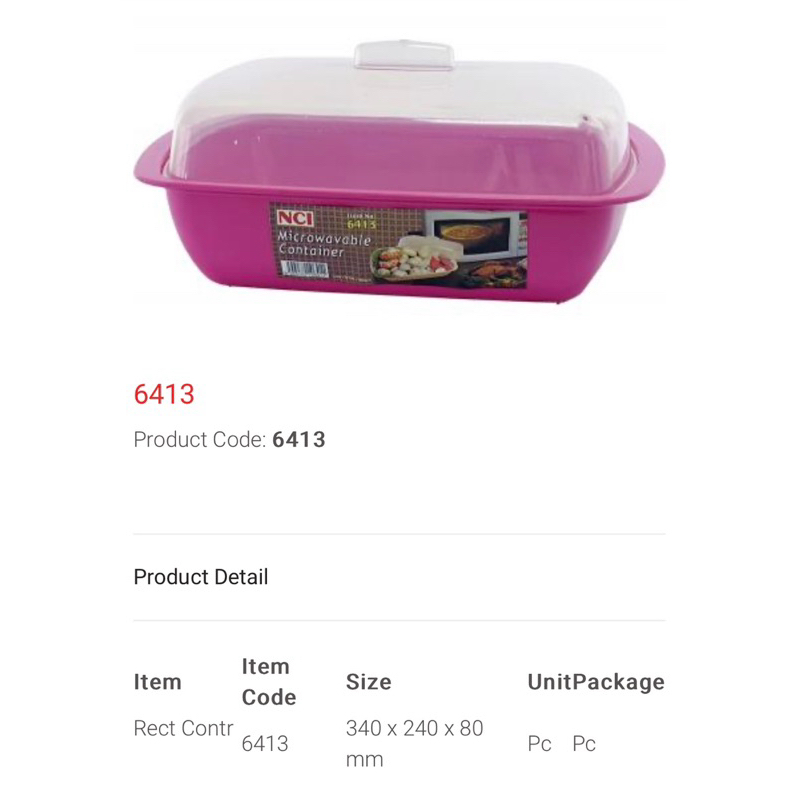Viewport: 800px width, 800px height.
Task: Select the 340 x 240 x 80 mm size cell
Action: click(415, 744)
